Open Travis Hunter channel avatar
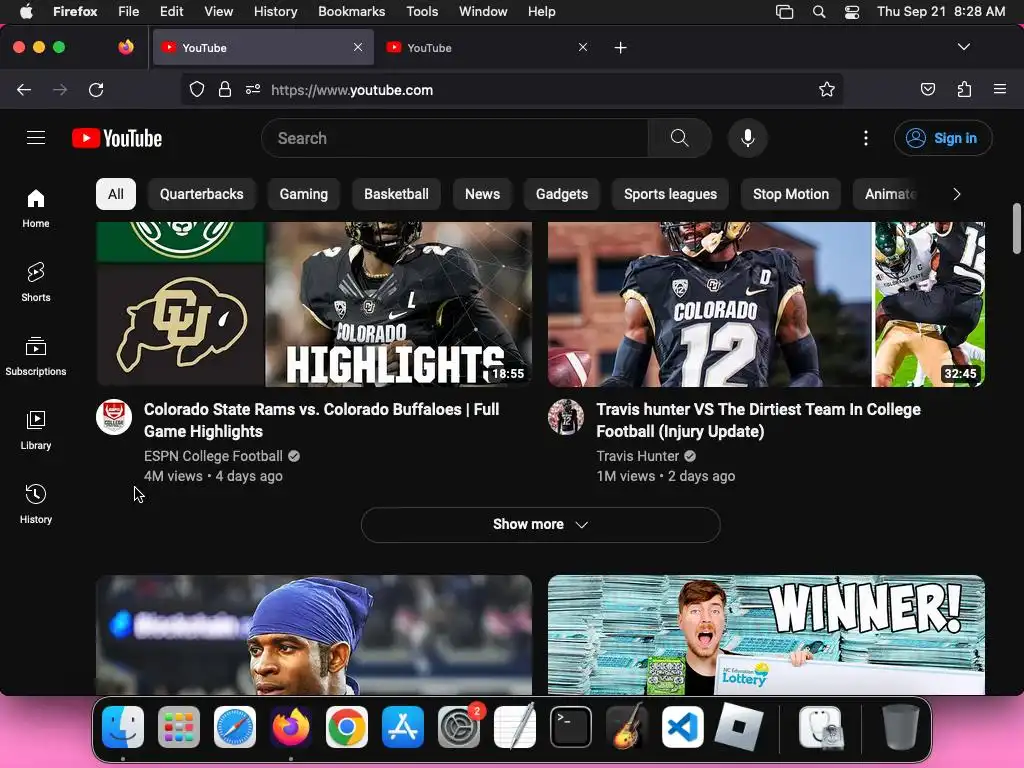1024x768 pixels. (x=566, y=417)
